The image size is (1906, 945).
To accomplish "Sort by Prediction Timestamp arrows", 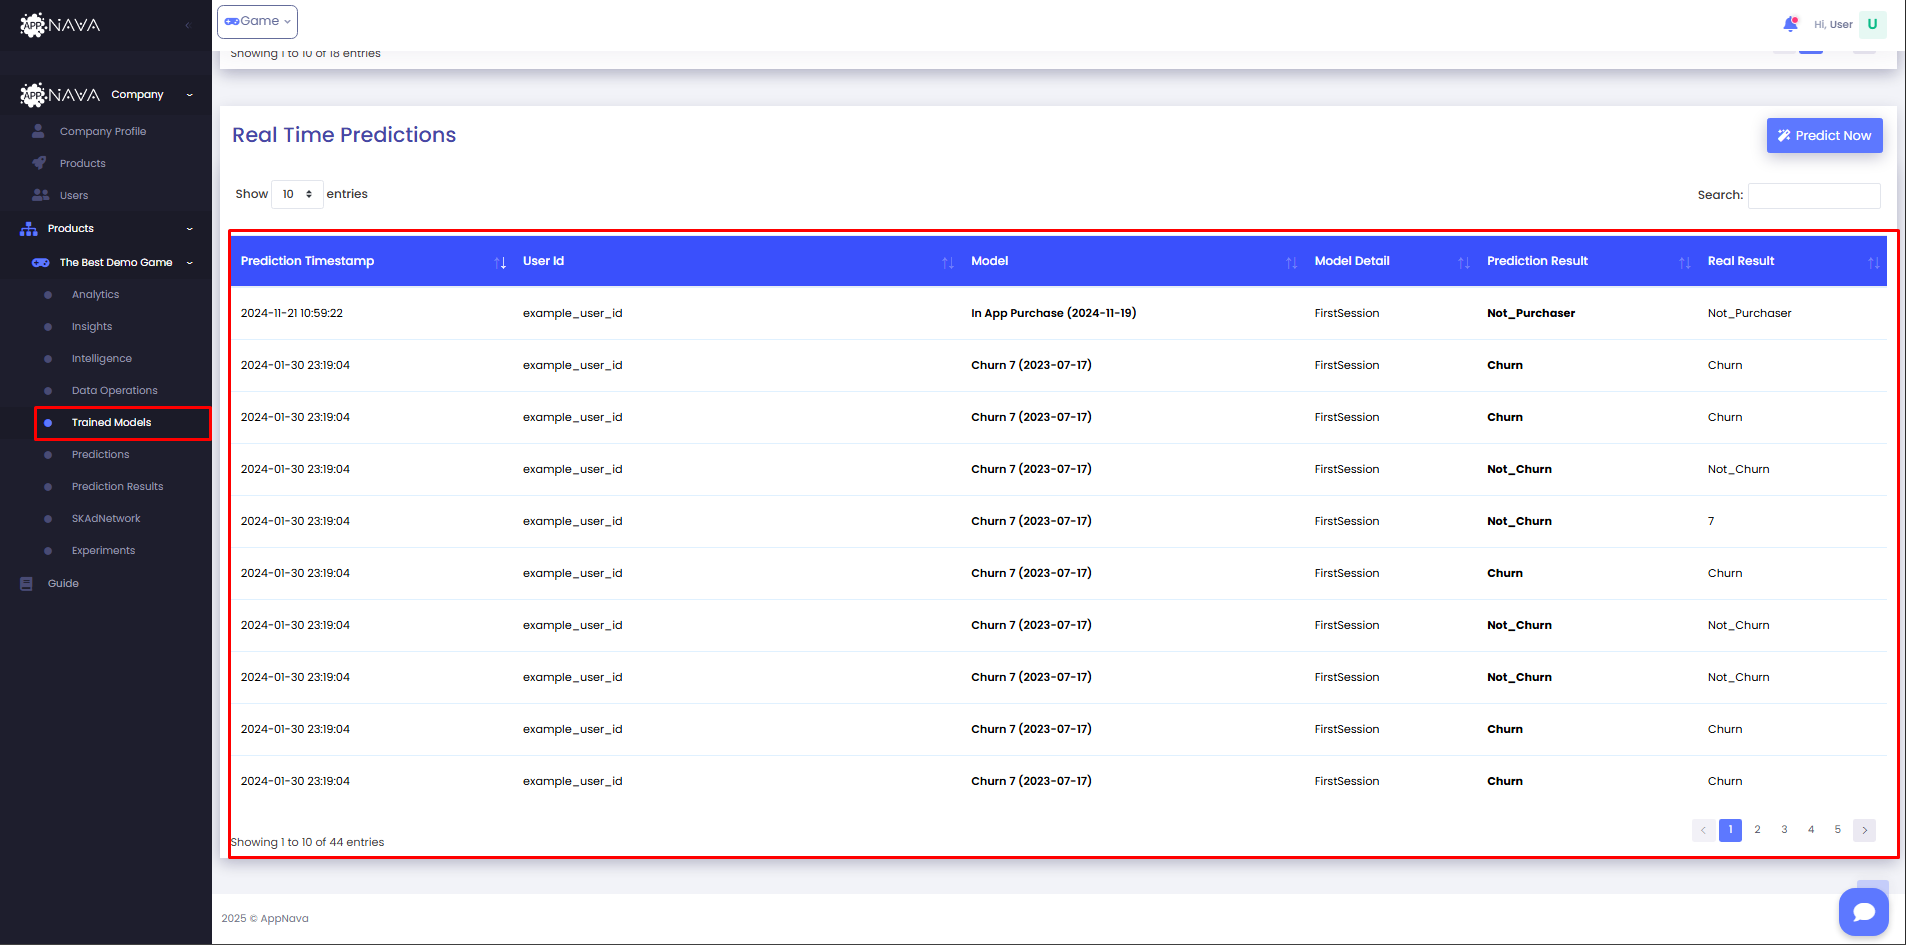I will point(500,262).
